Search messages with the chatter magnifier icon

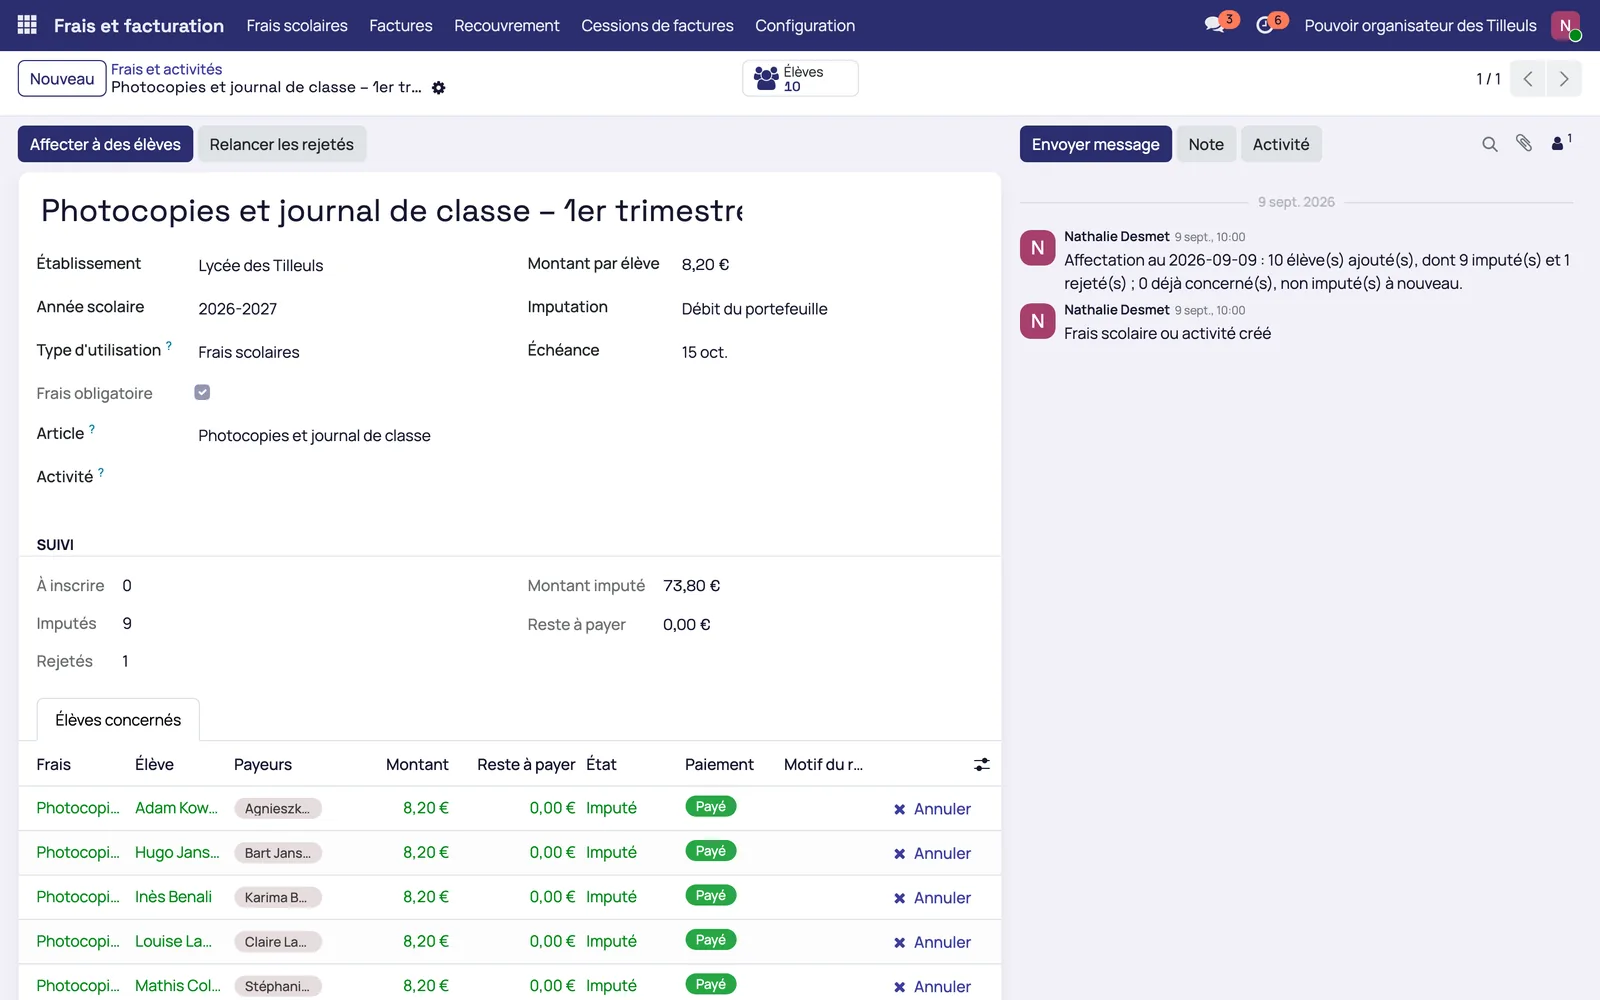[x=1489, y=144]
